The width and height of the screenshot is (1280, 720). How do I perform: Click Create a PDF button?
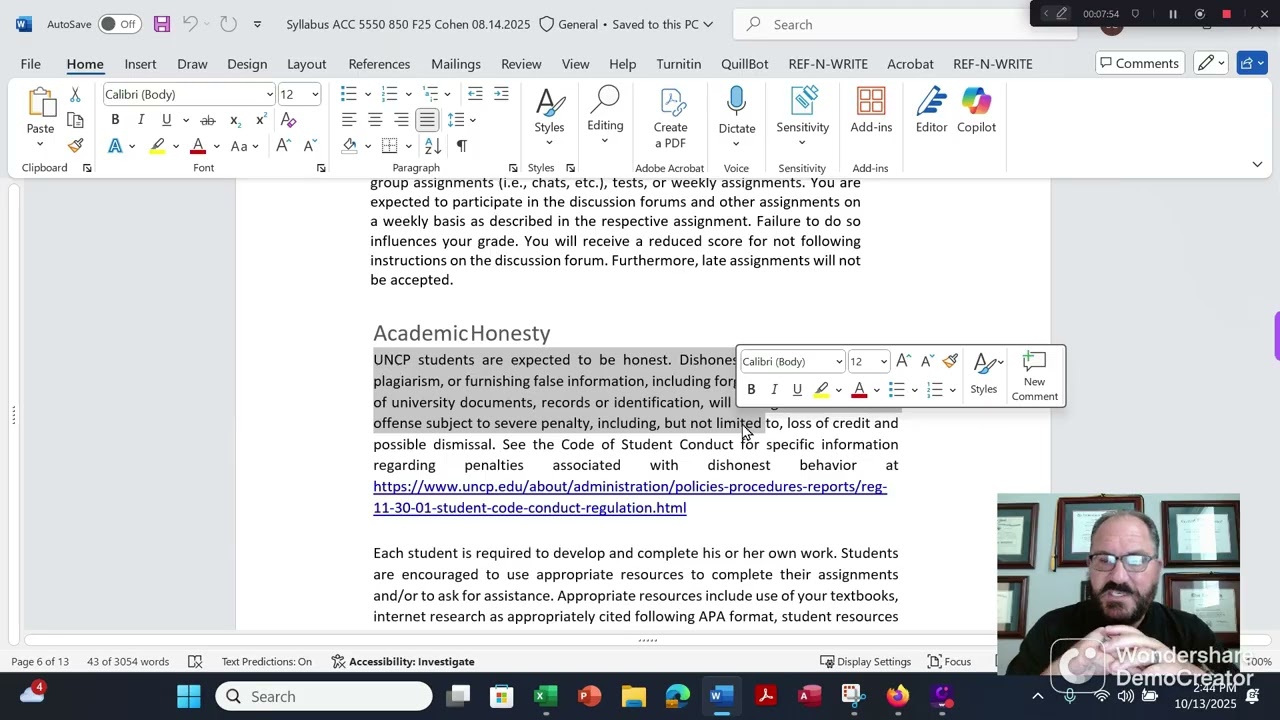(x=671, y=119)
